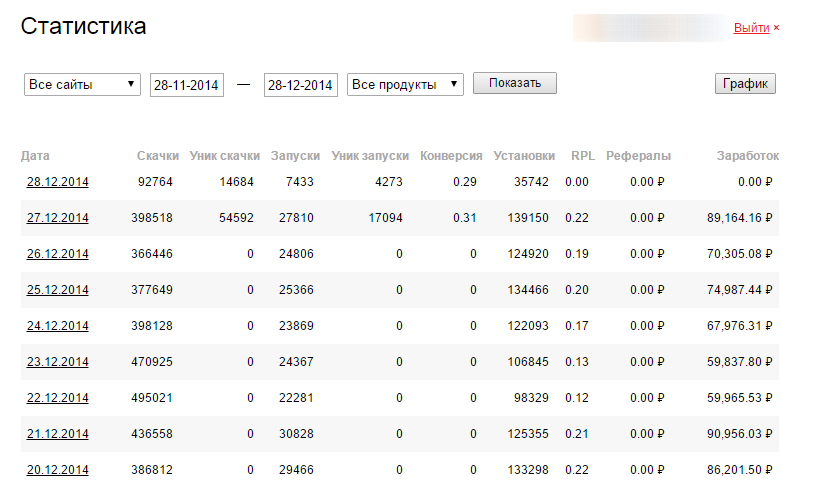Image resolution: width=820 pixels, height=483 pixels.
Task: Open the 24.12.2014 date link
Action: click(57, 326)
